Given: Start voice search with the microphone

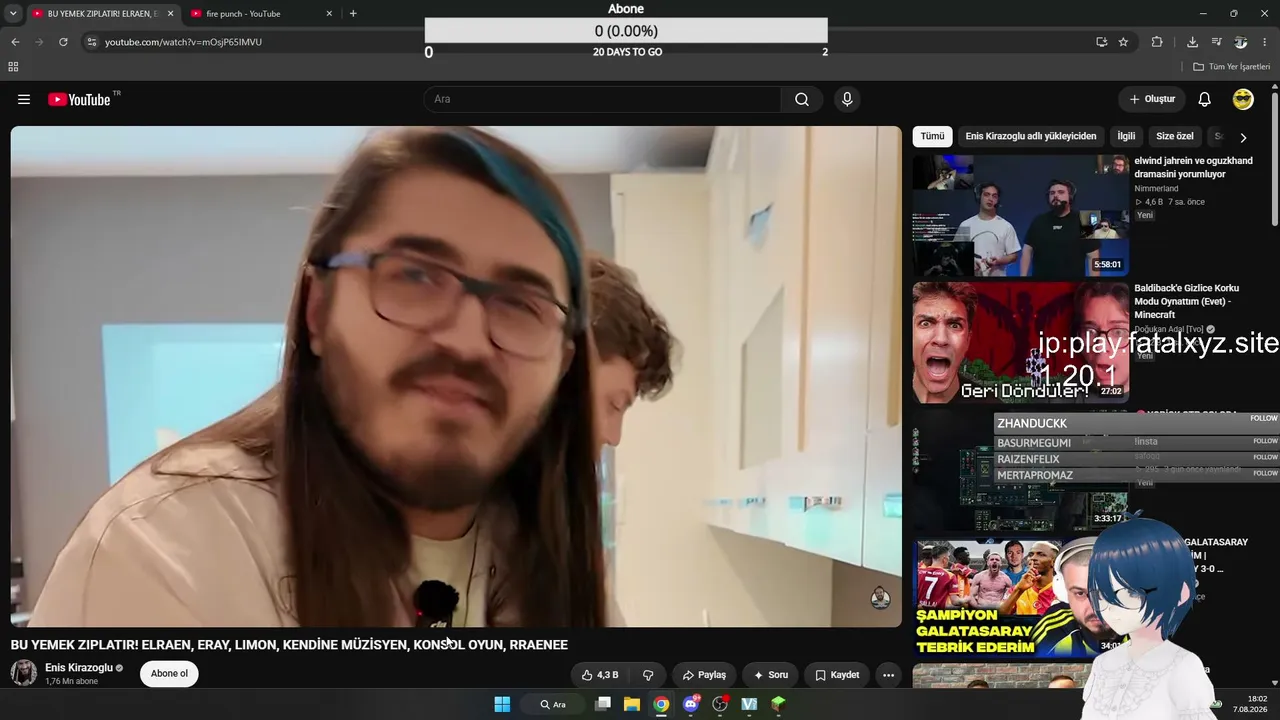Looking at the screenshot, I should [847, 99].
